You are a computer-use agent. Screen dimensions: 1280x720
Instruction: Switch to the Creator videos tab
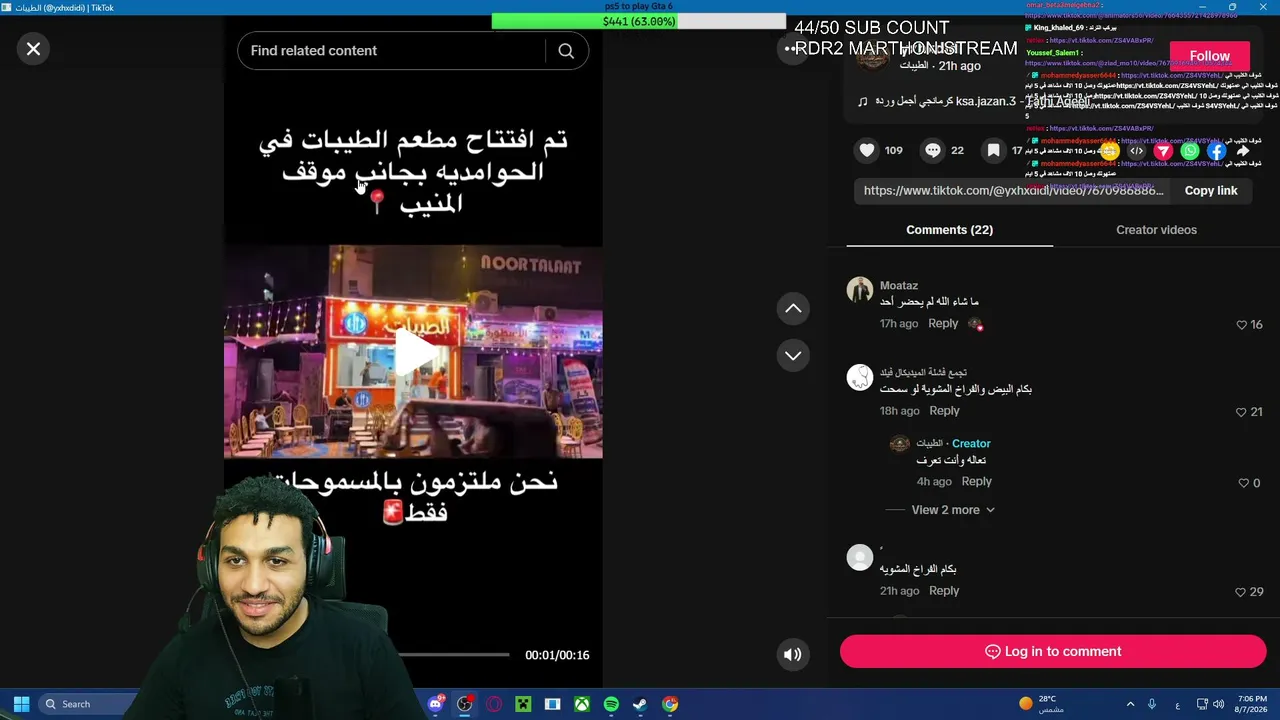pyautogui.click(x=1156, y=230)
